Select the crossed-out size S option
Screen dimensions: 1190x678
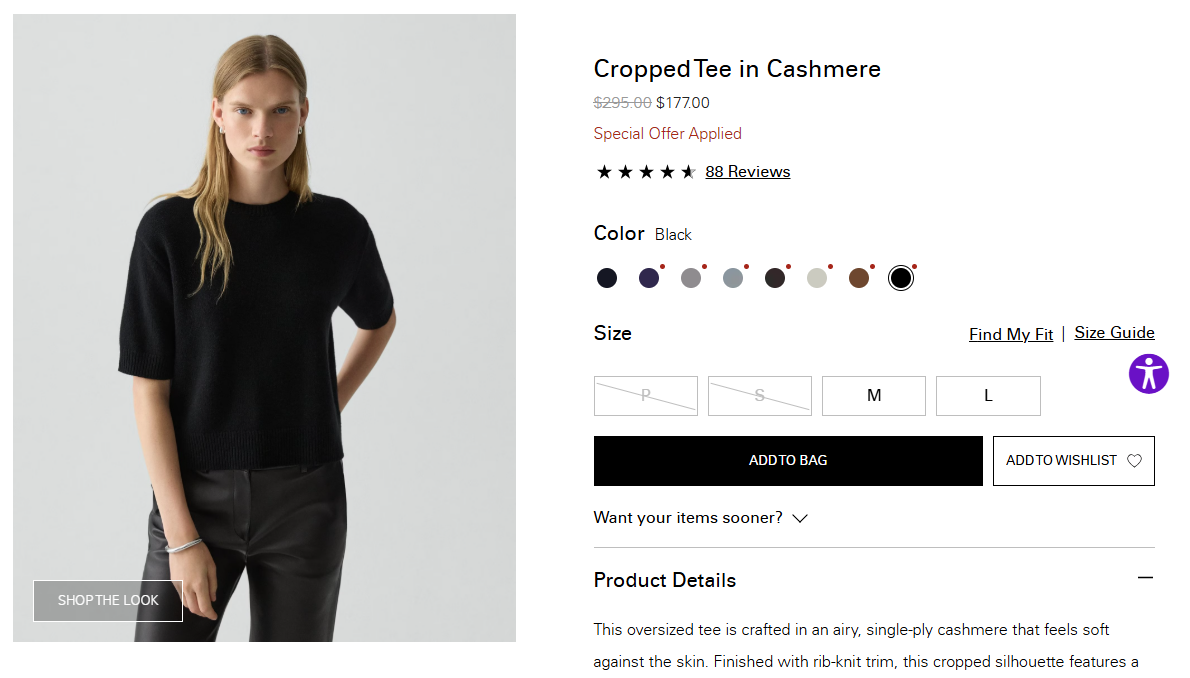[760, 396]
